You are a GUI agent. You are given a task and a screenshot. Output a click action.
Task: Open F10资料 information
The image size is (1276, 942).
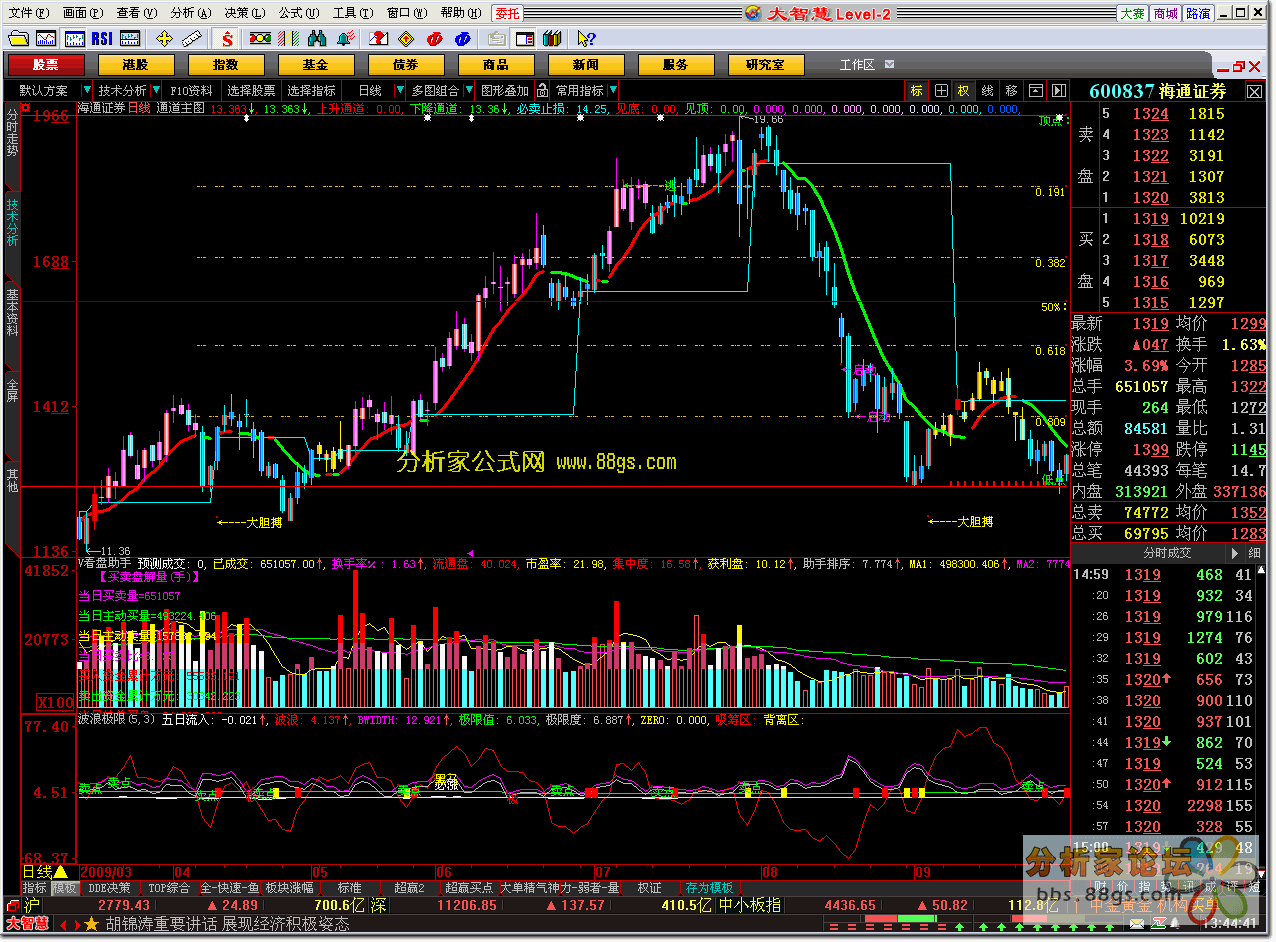[x=191, y=90]
